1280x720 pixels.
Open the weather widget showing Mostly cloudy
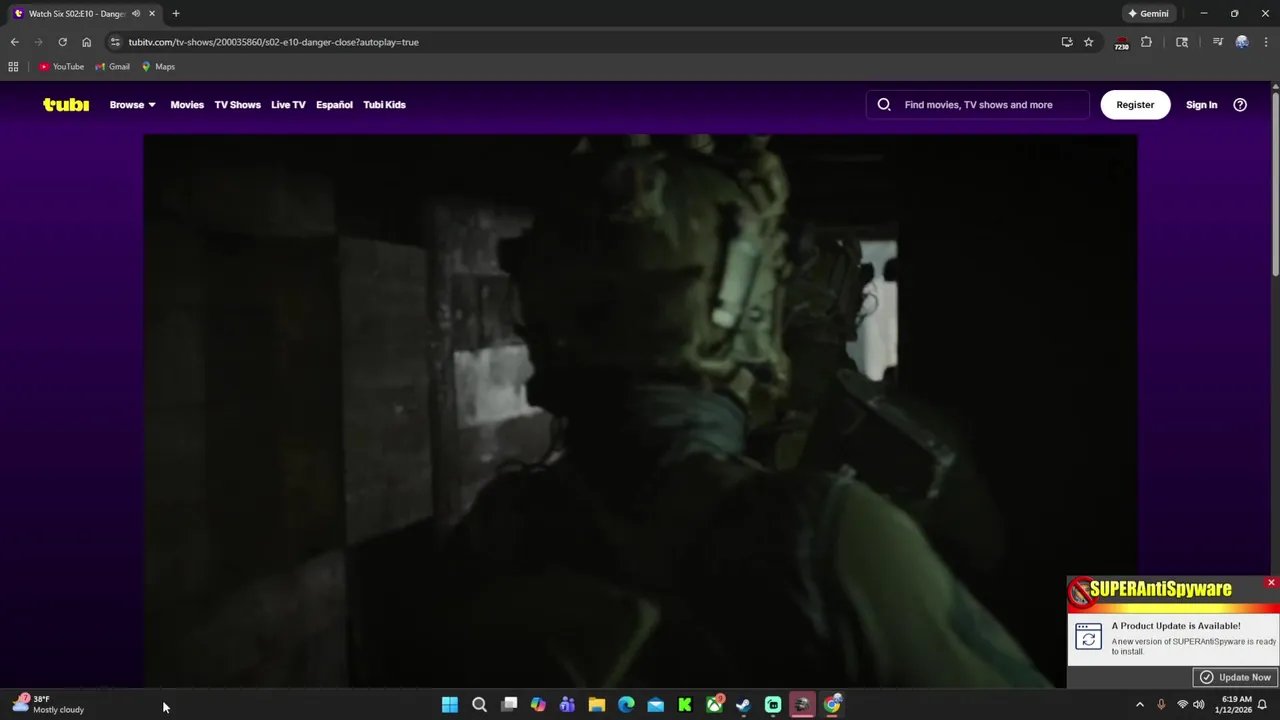point(47,704)
